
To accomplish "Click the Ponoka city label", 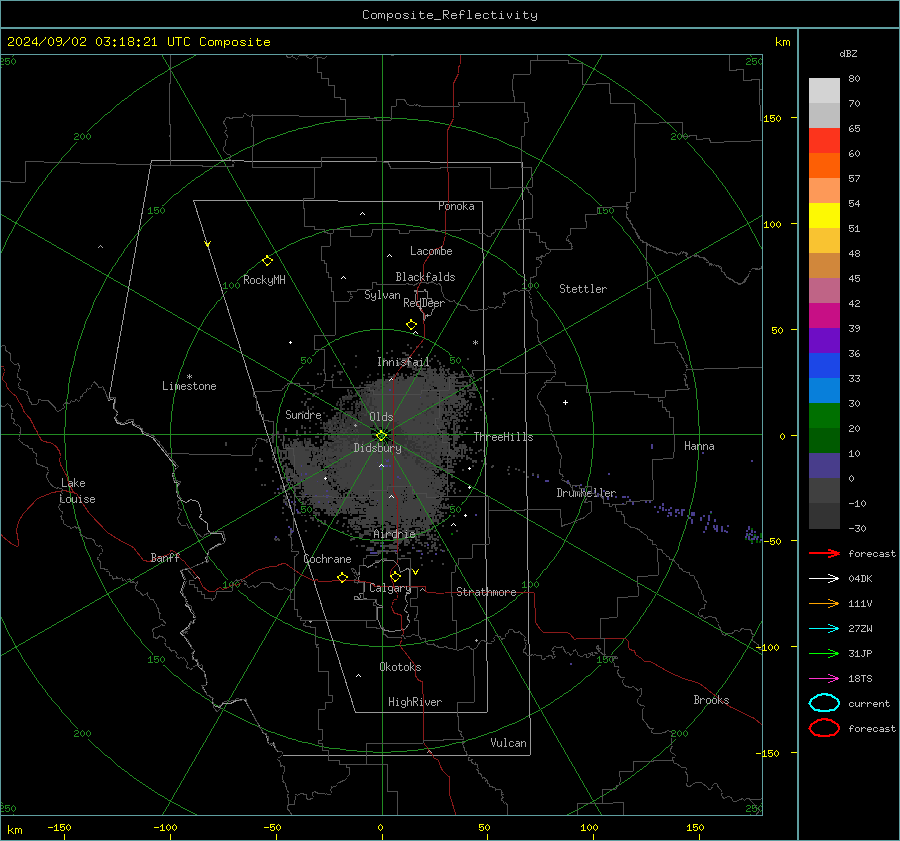I will coord(456,206).
